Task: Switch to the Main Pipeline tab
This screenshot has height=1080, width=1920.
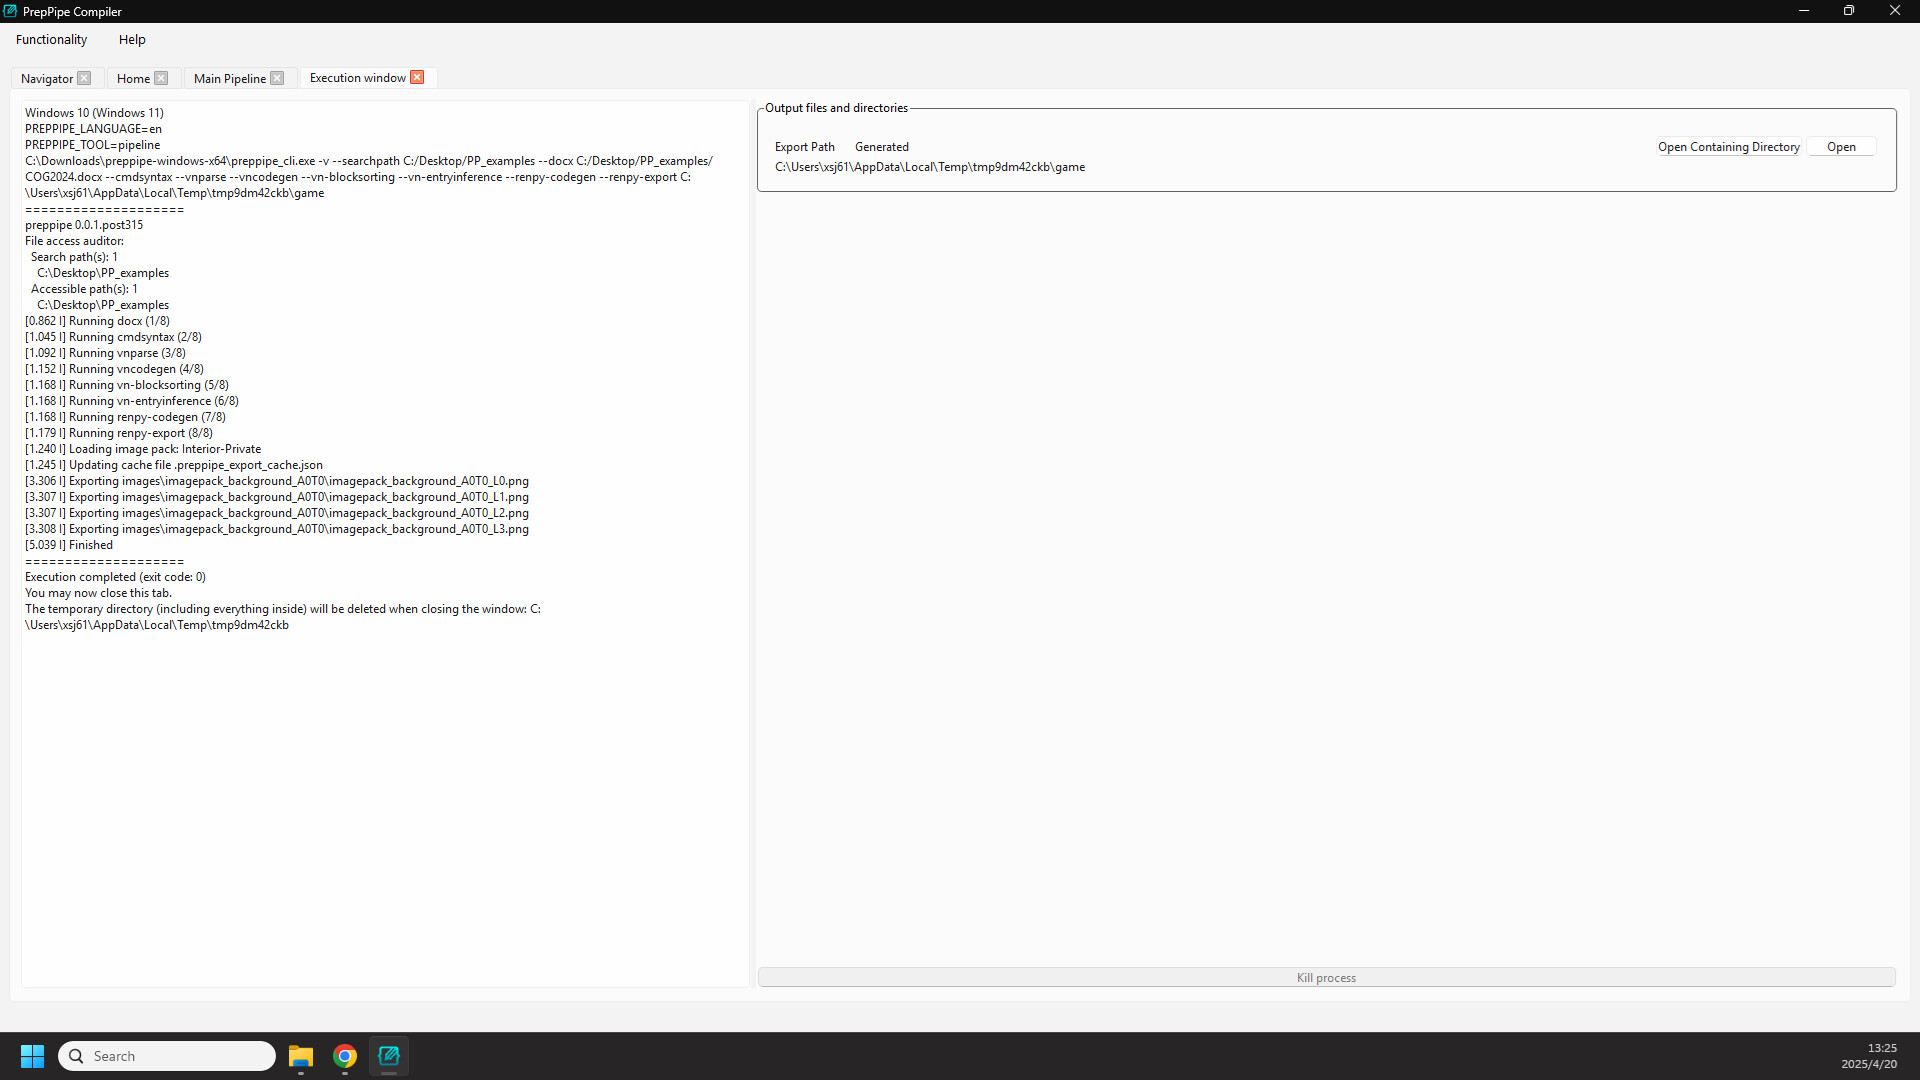Action: pyautogui.click(x=228, y=78)
